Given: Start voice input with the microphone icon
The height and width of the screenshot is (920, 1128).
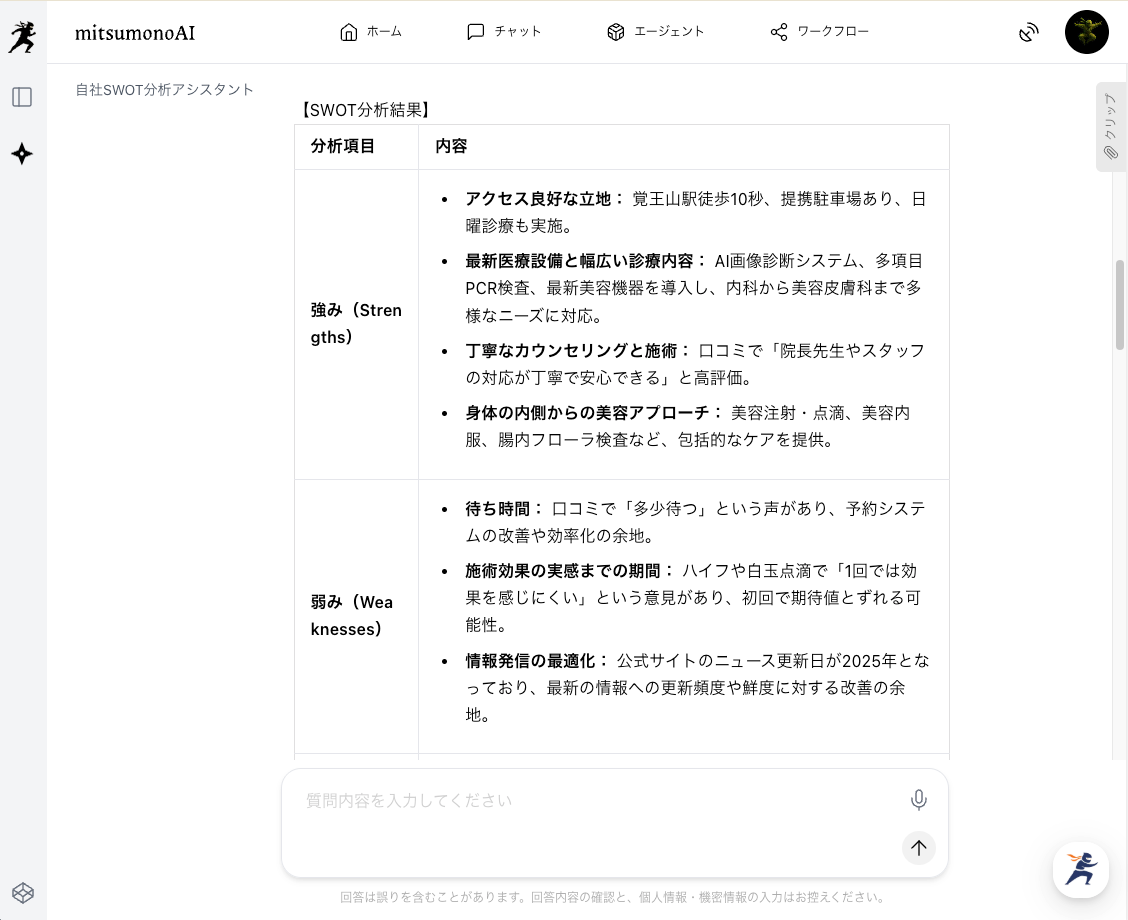Looking at the screenshot, I should (918, 800).
